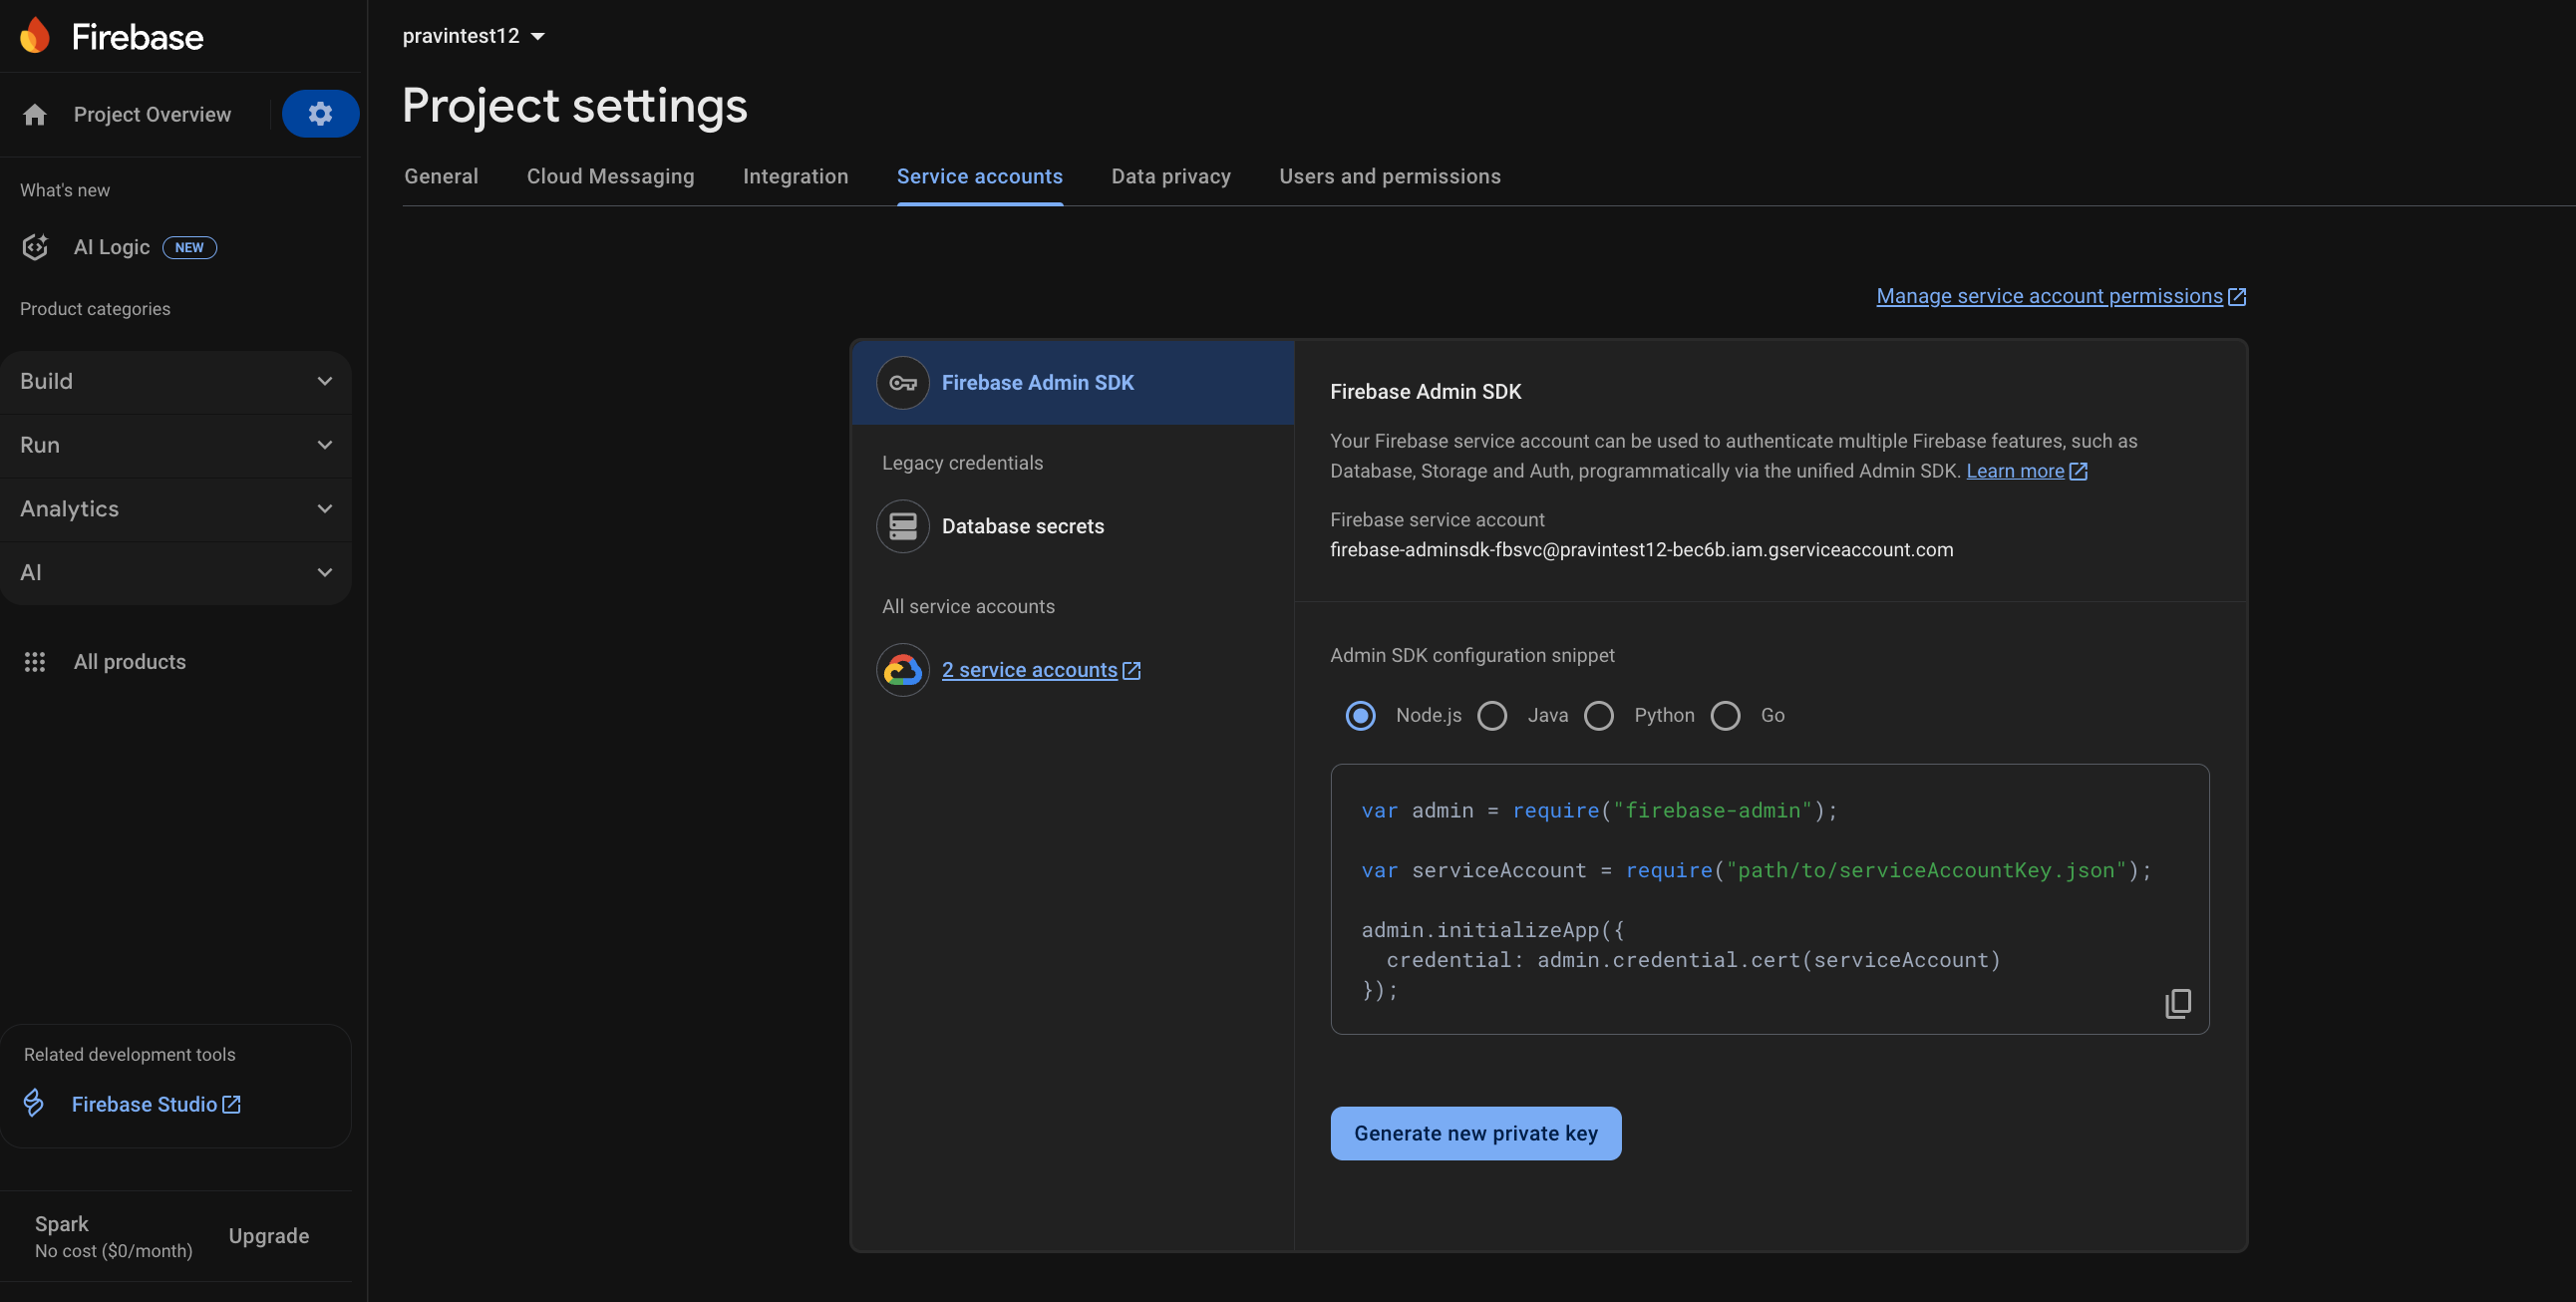Switch to the Cloud Messaging tab
Screen dimensions: 2576x1302
(x=610, y=176)
